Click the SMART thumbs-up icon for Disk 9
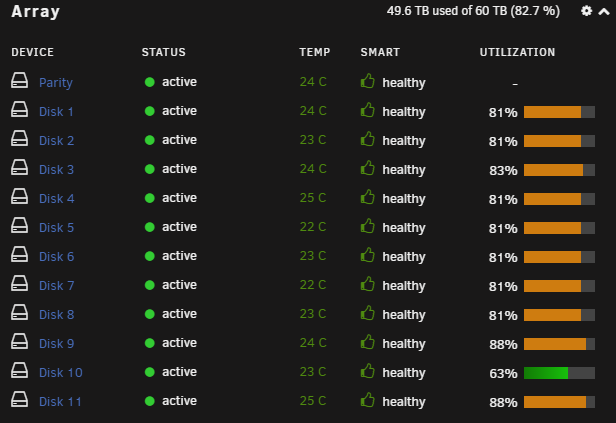 click(368, 342)
